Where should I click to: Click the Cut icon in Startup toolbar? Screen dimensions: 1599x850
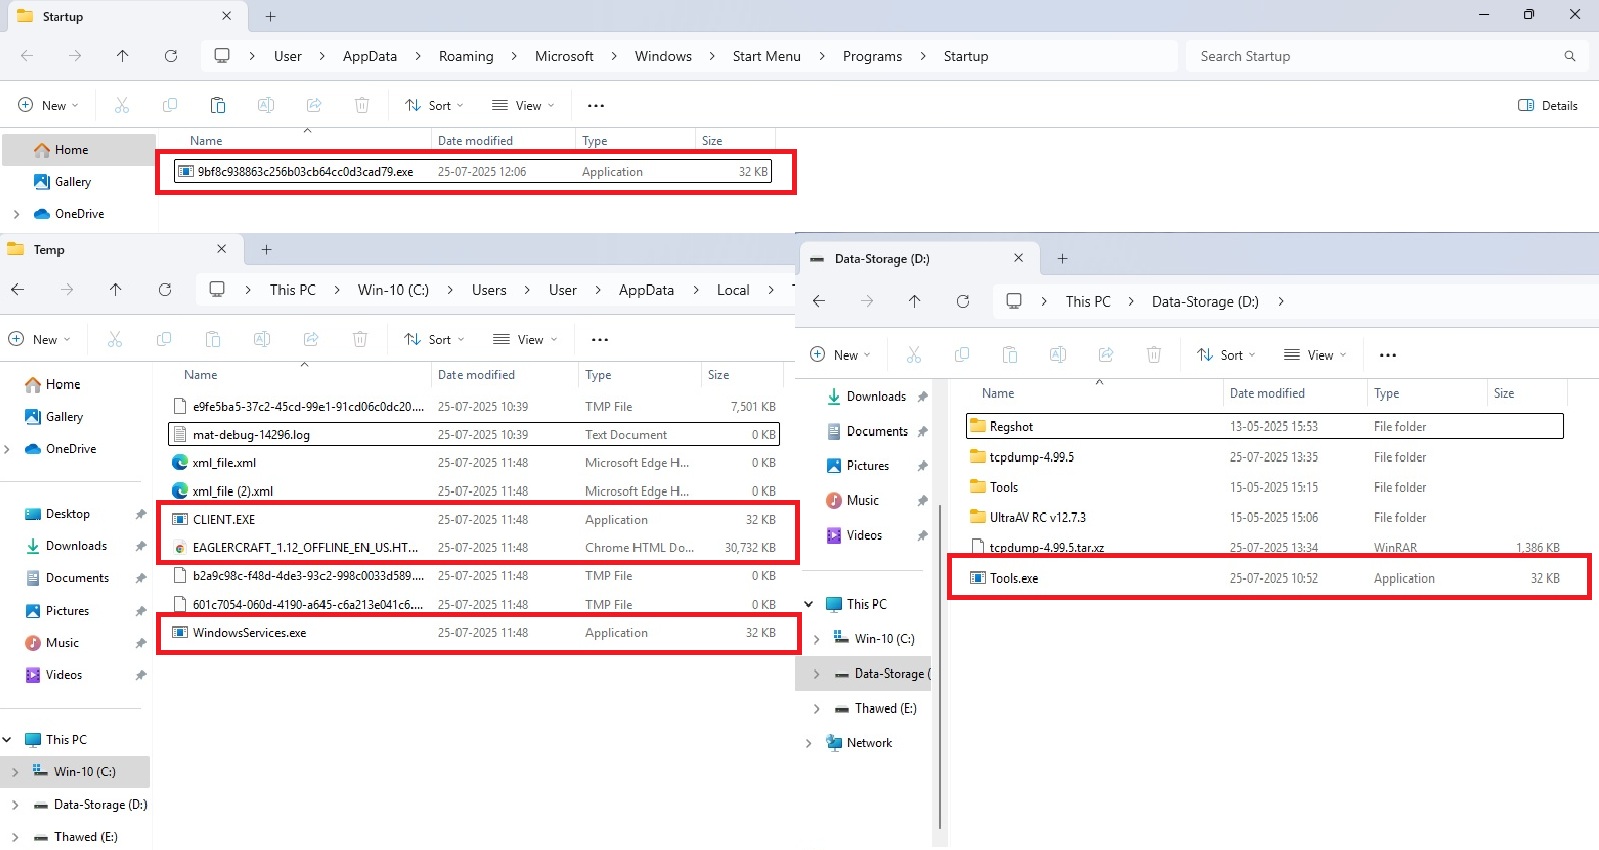122,105
